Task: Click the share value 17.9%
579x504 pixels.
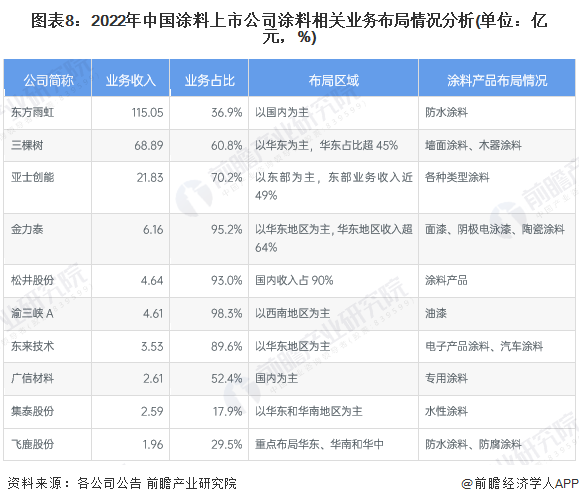Action: (x=227, y=411)
